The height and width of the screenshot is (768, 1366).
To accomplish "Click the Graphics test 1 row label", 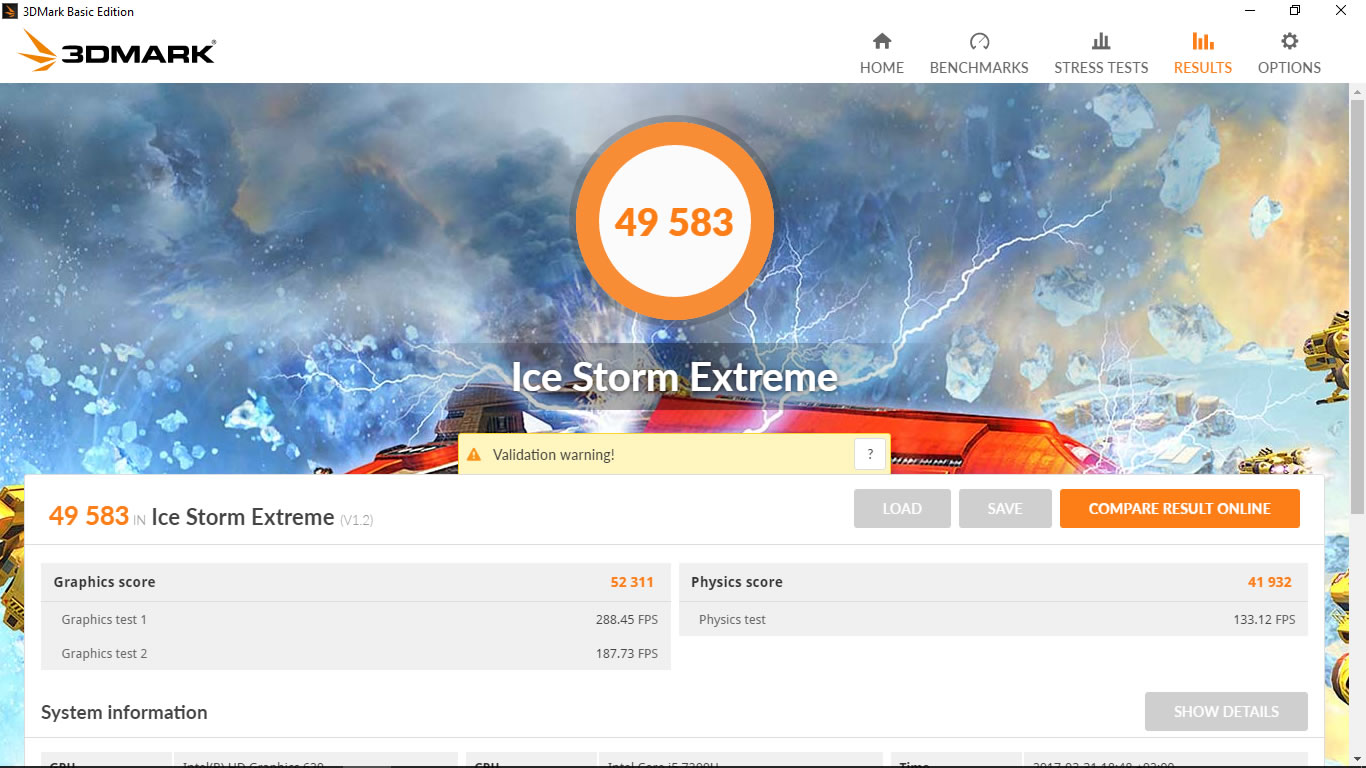I will point(104,619).
